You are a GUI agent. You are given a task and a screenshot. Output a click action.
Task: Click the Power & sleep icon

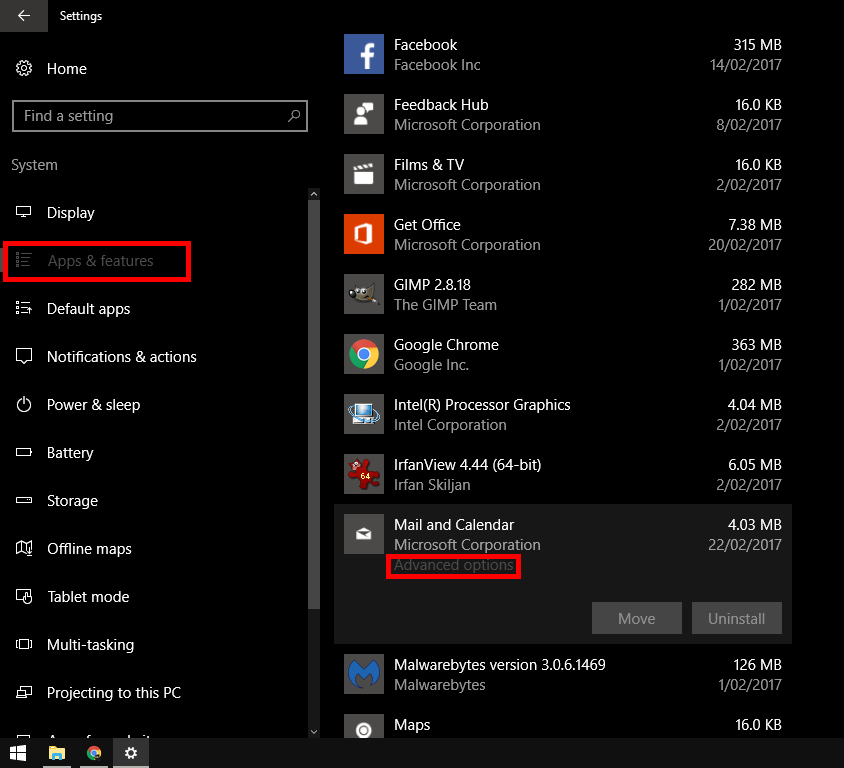[x=24, y=404]
